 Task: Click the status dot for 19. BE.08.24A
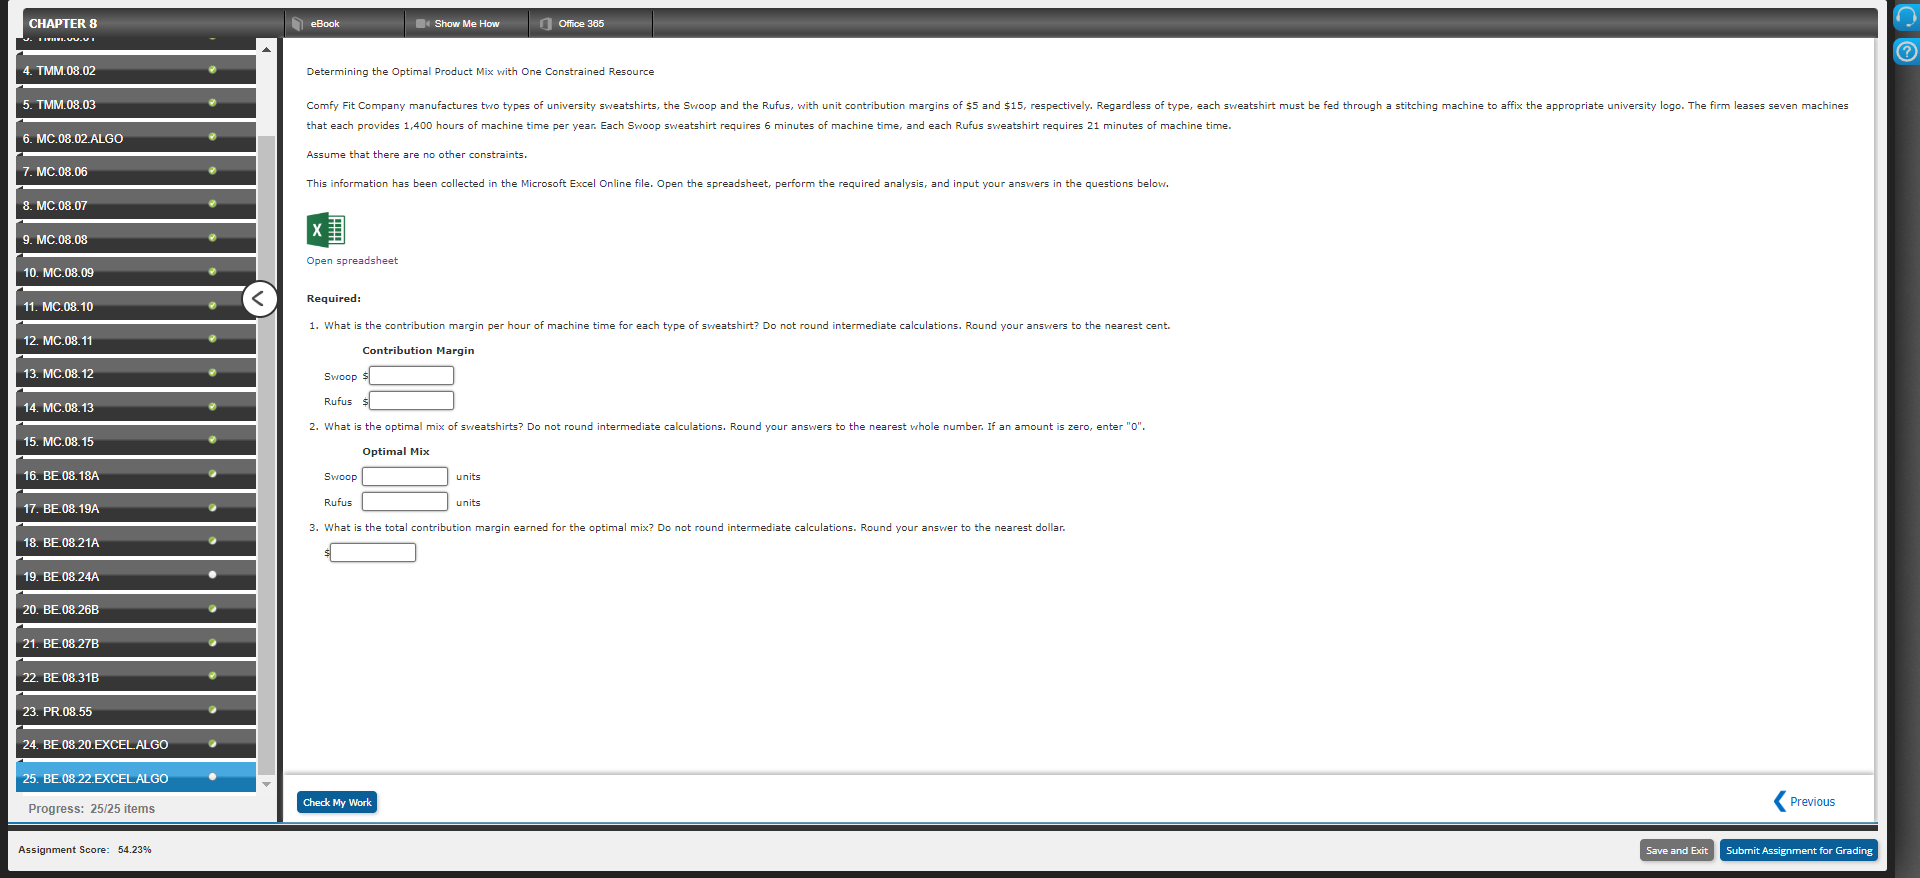[x=212, y=575]
